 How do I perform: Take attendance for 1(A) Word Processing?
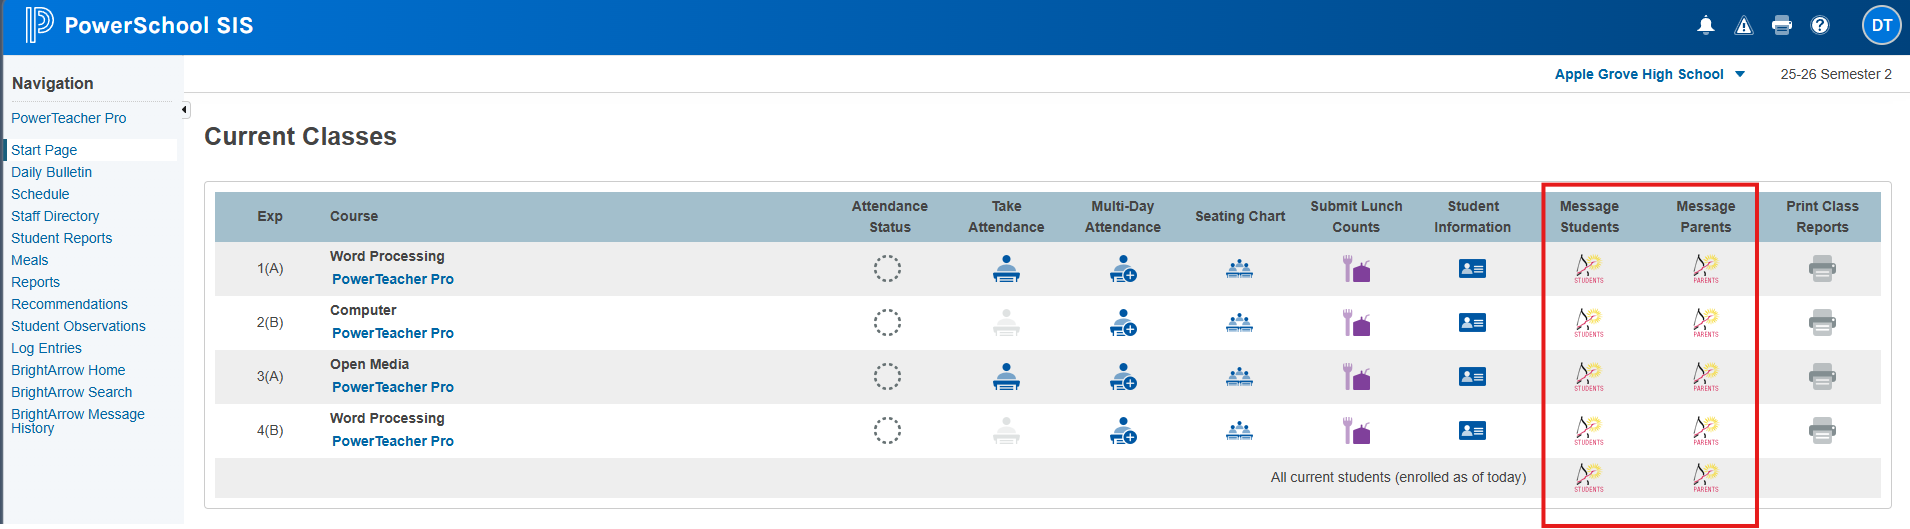1006,269
